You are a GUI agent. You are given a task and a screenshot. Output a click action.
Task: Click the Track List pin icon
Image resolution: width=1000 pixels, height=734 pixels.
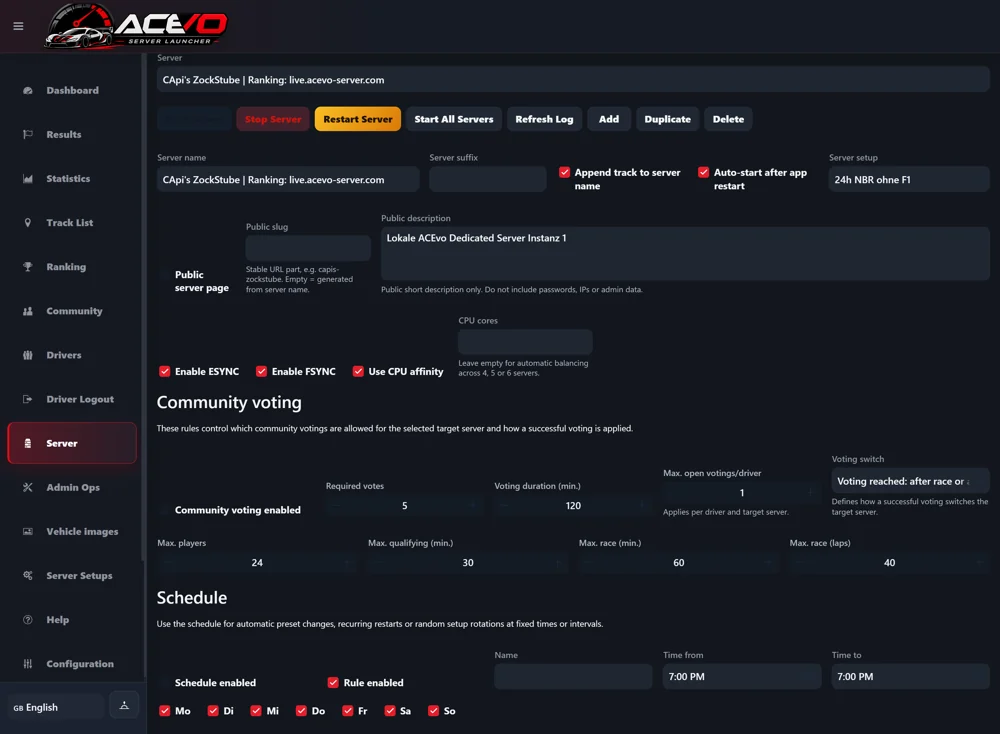click(x=27, y=223)
